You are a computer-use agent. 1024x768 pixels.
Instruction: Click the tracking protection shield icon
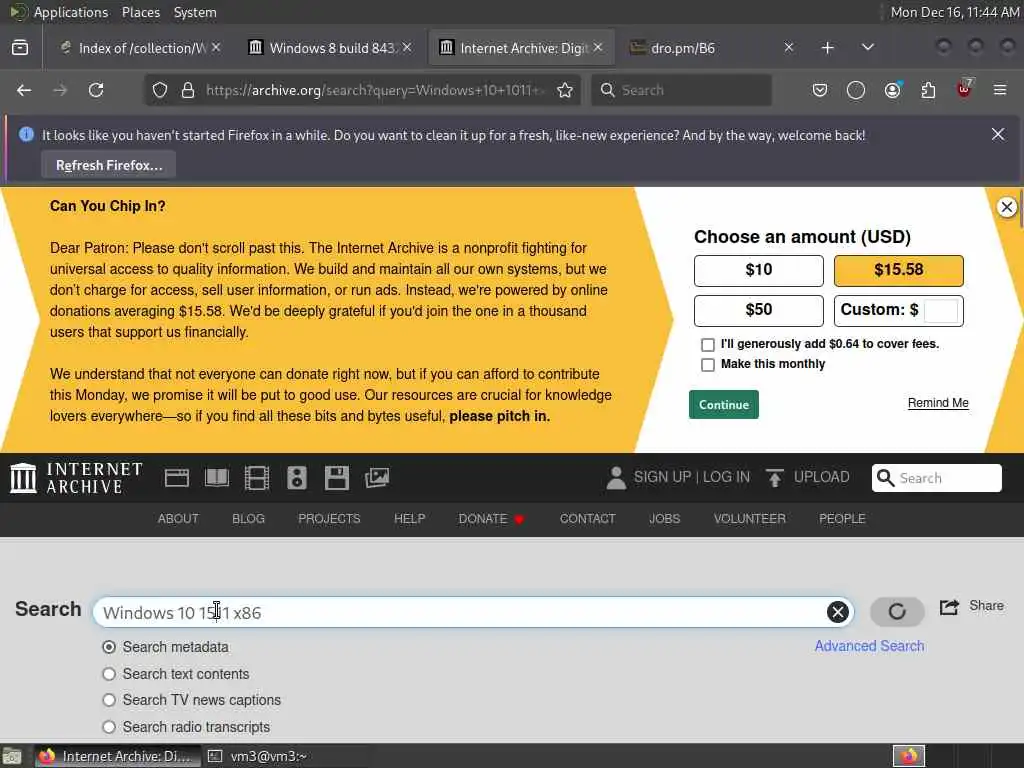(160, 90)
